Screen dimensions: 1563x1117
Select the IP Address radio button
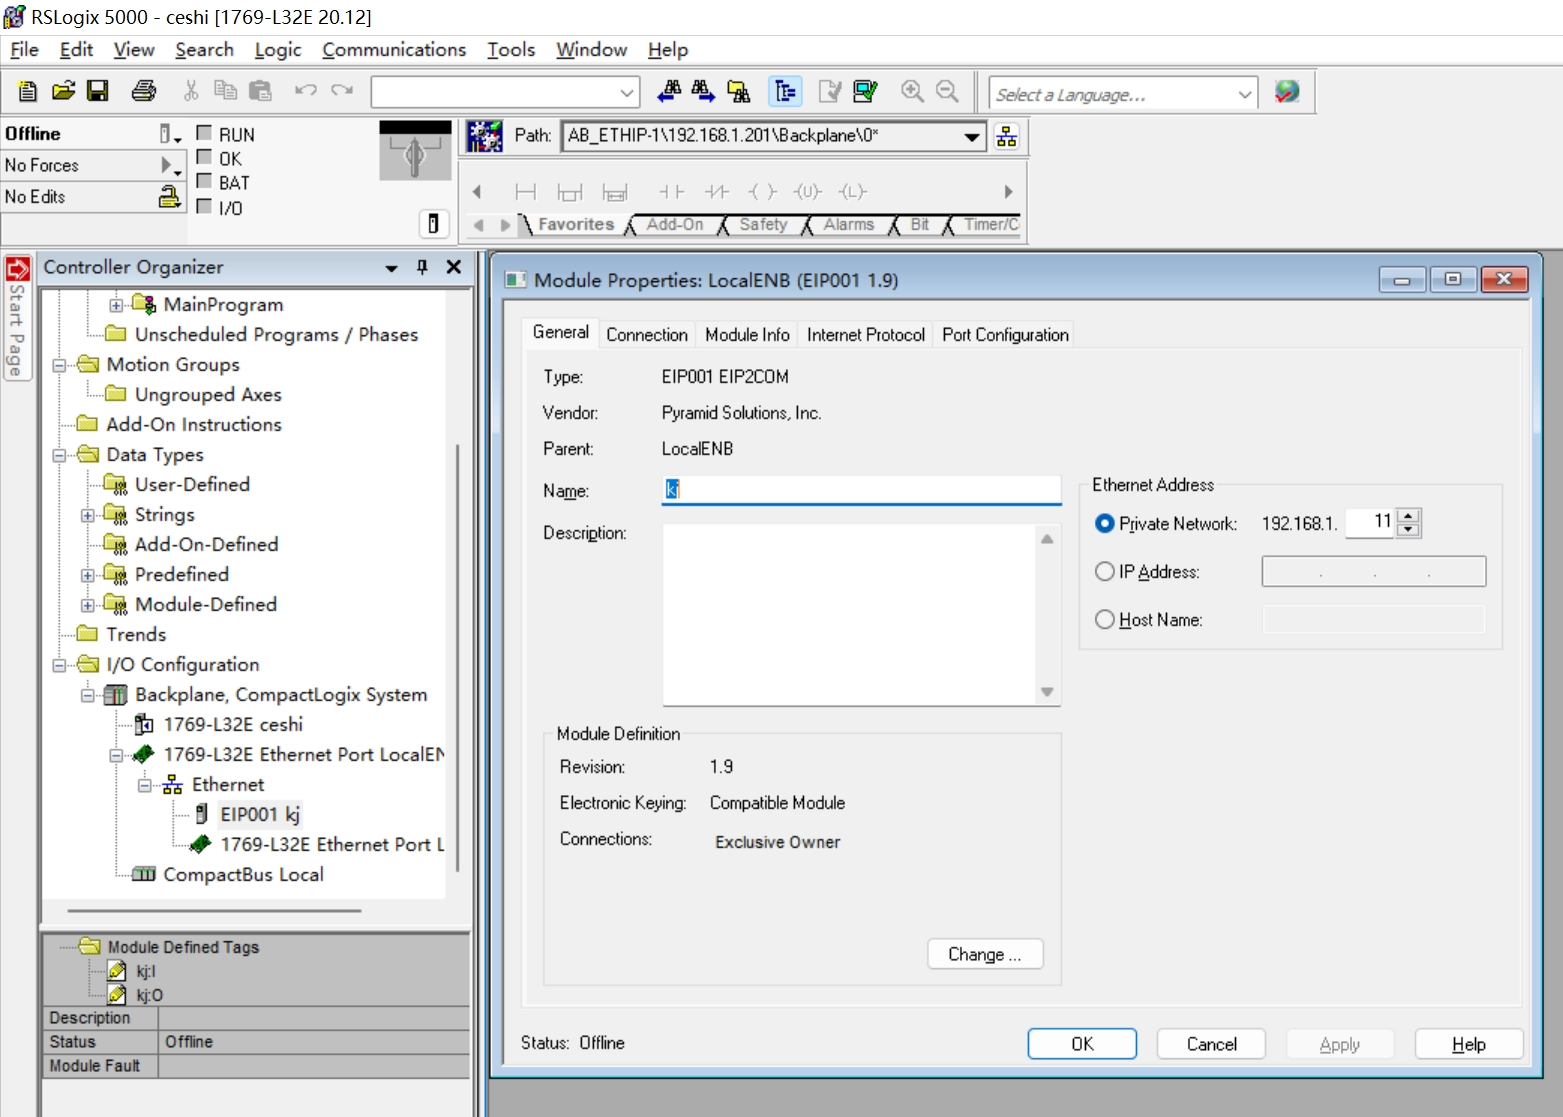coord(1105,571)
